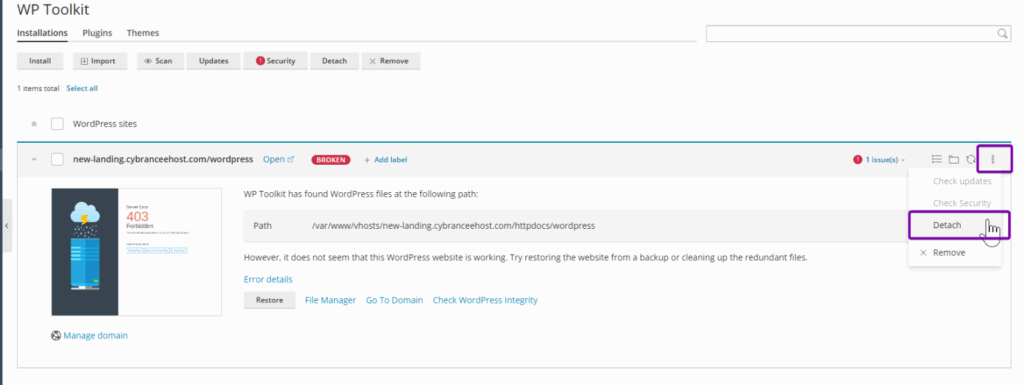
Task: Click the Open site link
Action: click(x=274, y=159)
